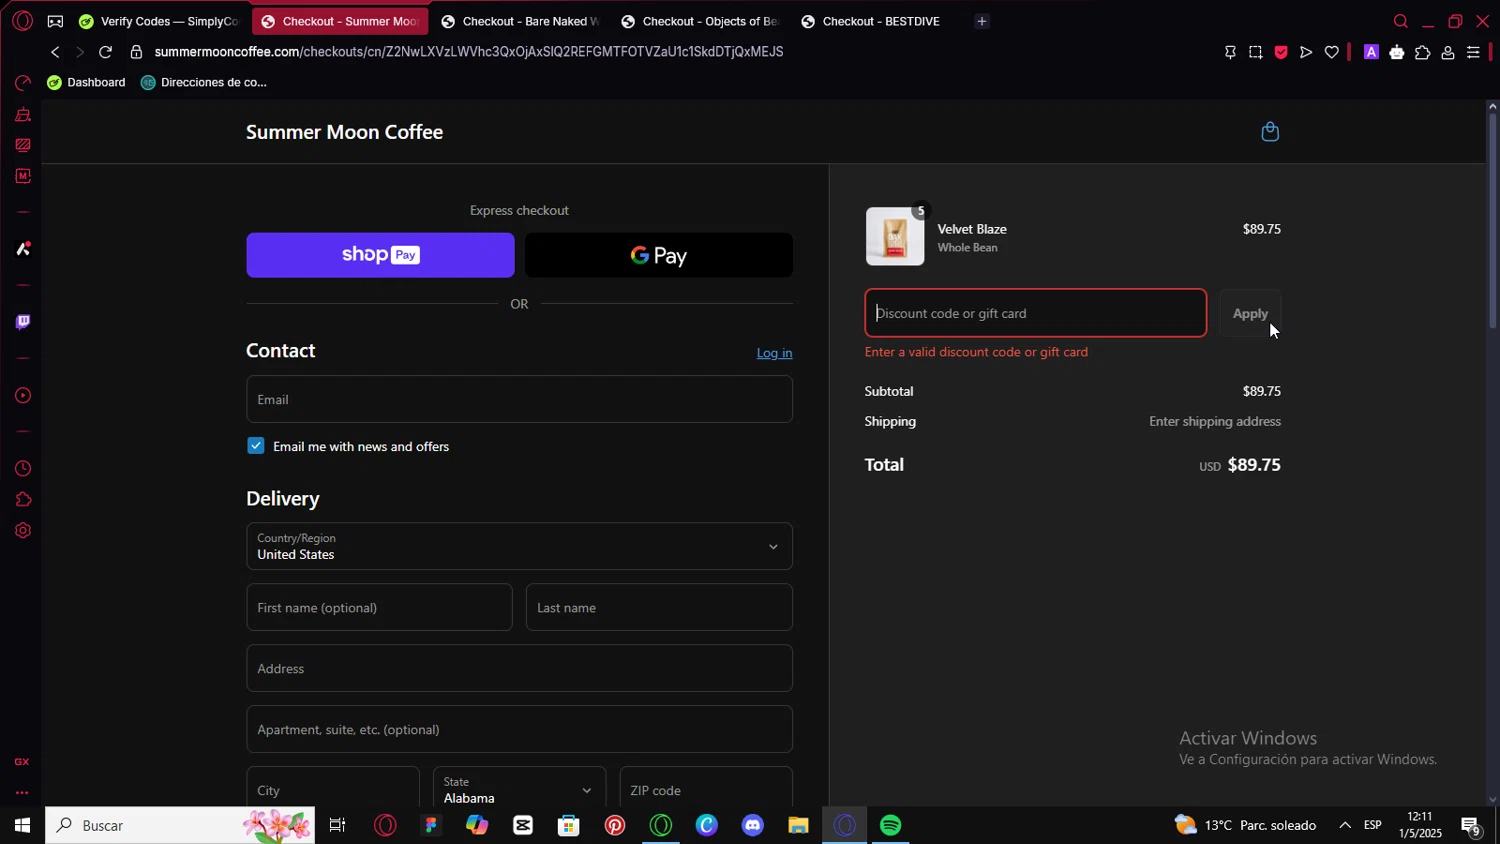Open sidebar History clock icon
1500x844 pixels.
22,469
